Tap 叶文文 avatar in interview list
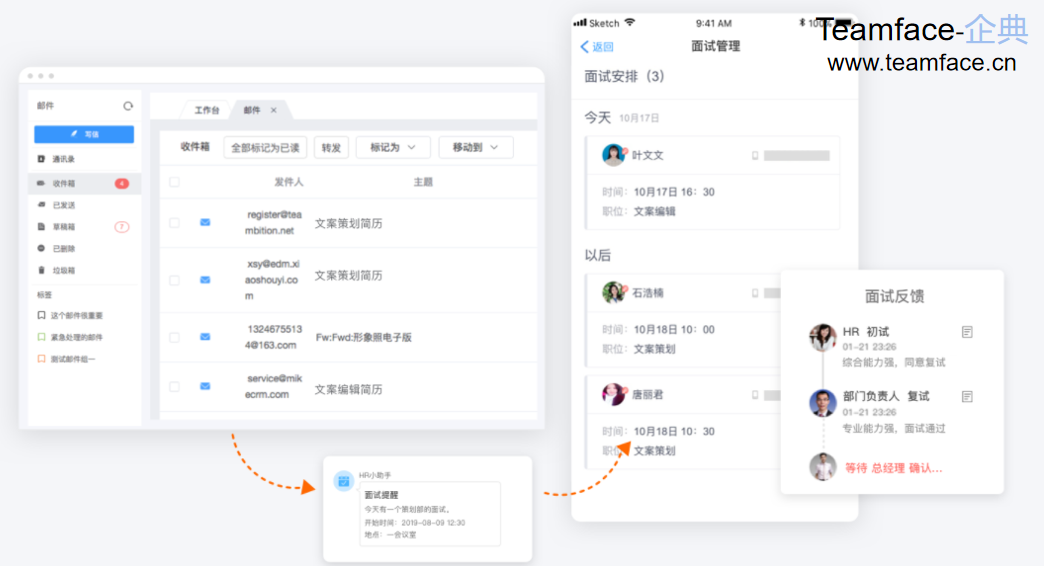This screenshot has height=566, width=1045. 614,155
